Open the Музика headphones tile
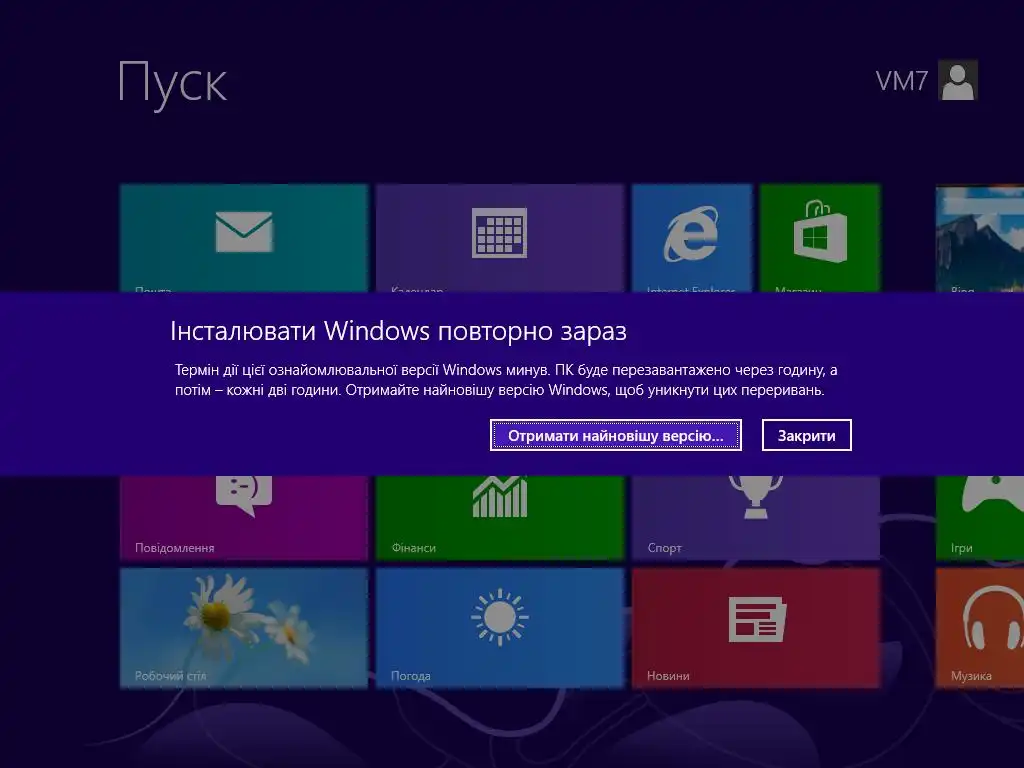This screenshot has height=768, width=1024. (x=980, y=628)
